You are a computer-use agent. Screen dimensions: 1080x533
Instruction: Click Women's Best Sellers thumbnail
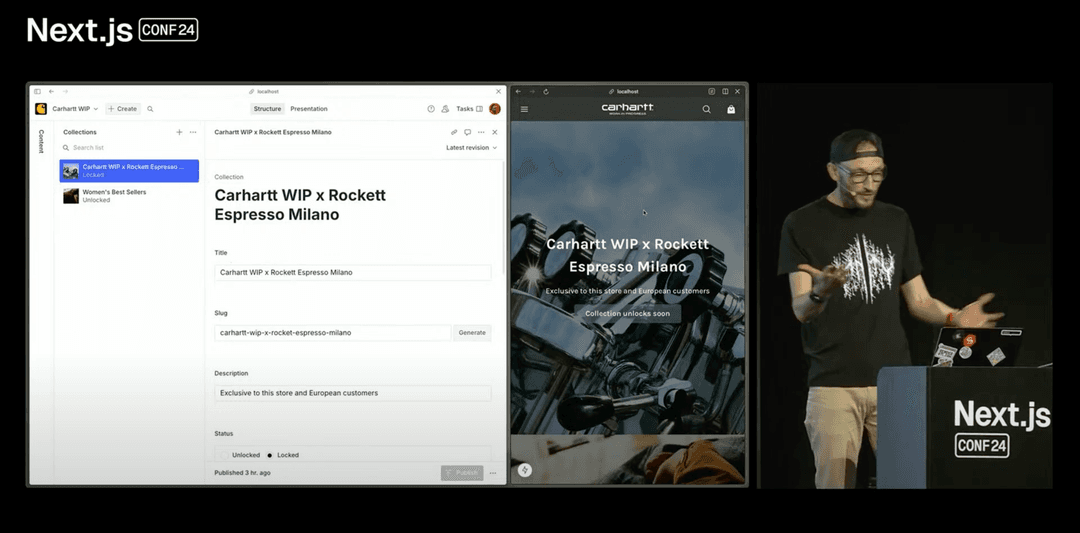pyautogui.click(x=71, y=196)
